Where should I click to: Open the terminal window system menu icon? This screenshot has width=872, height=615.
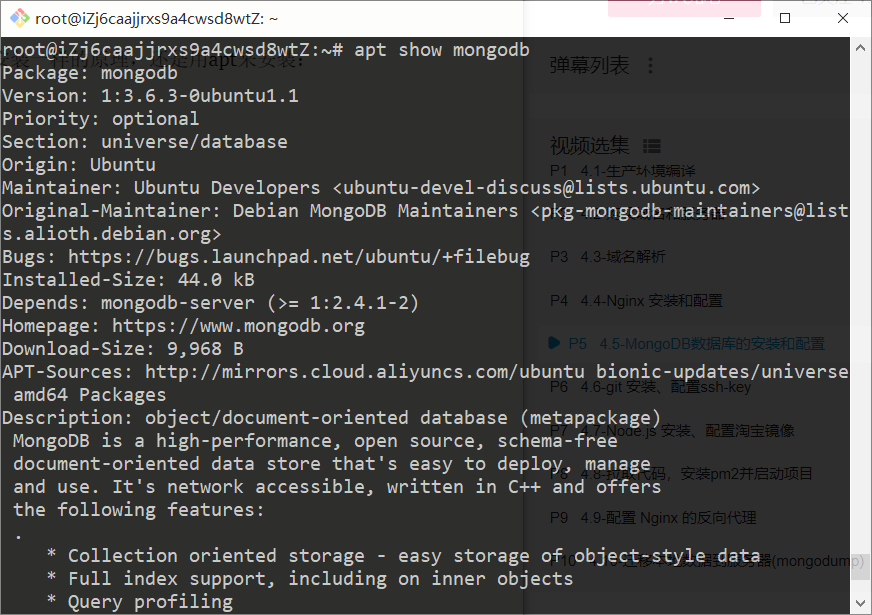[19, 18]
